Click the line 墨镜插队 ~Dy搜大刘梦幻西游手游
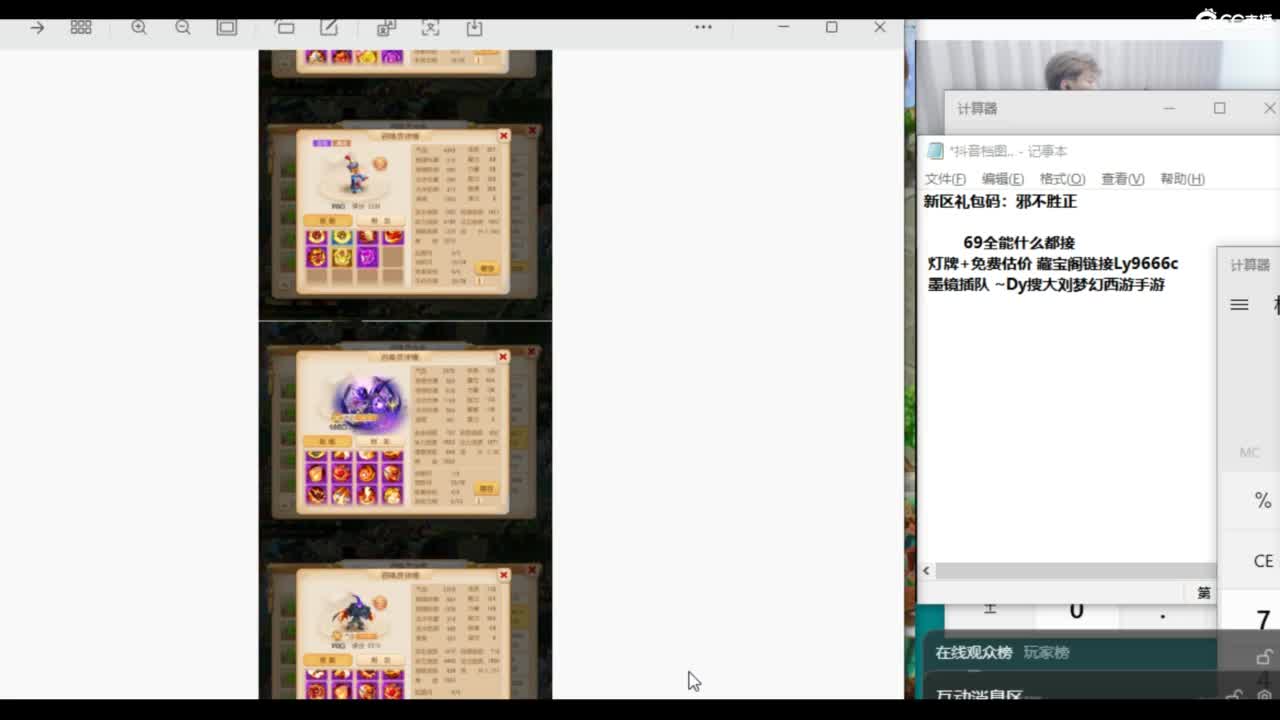This screenshot has height=720, width=1280. 1046,285
